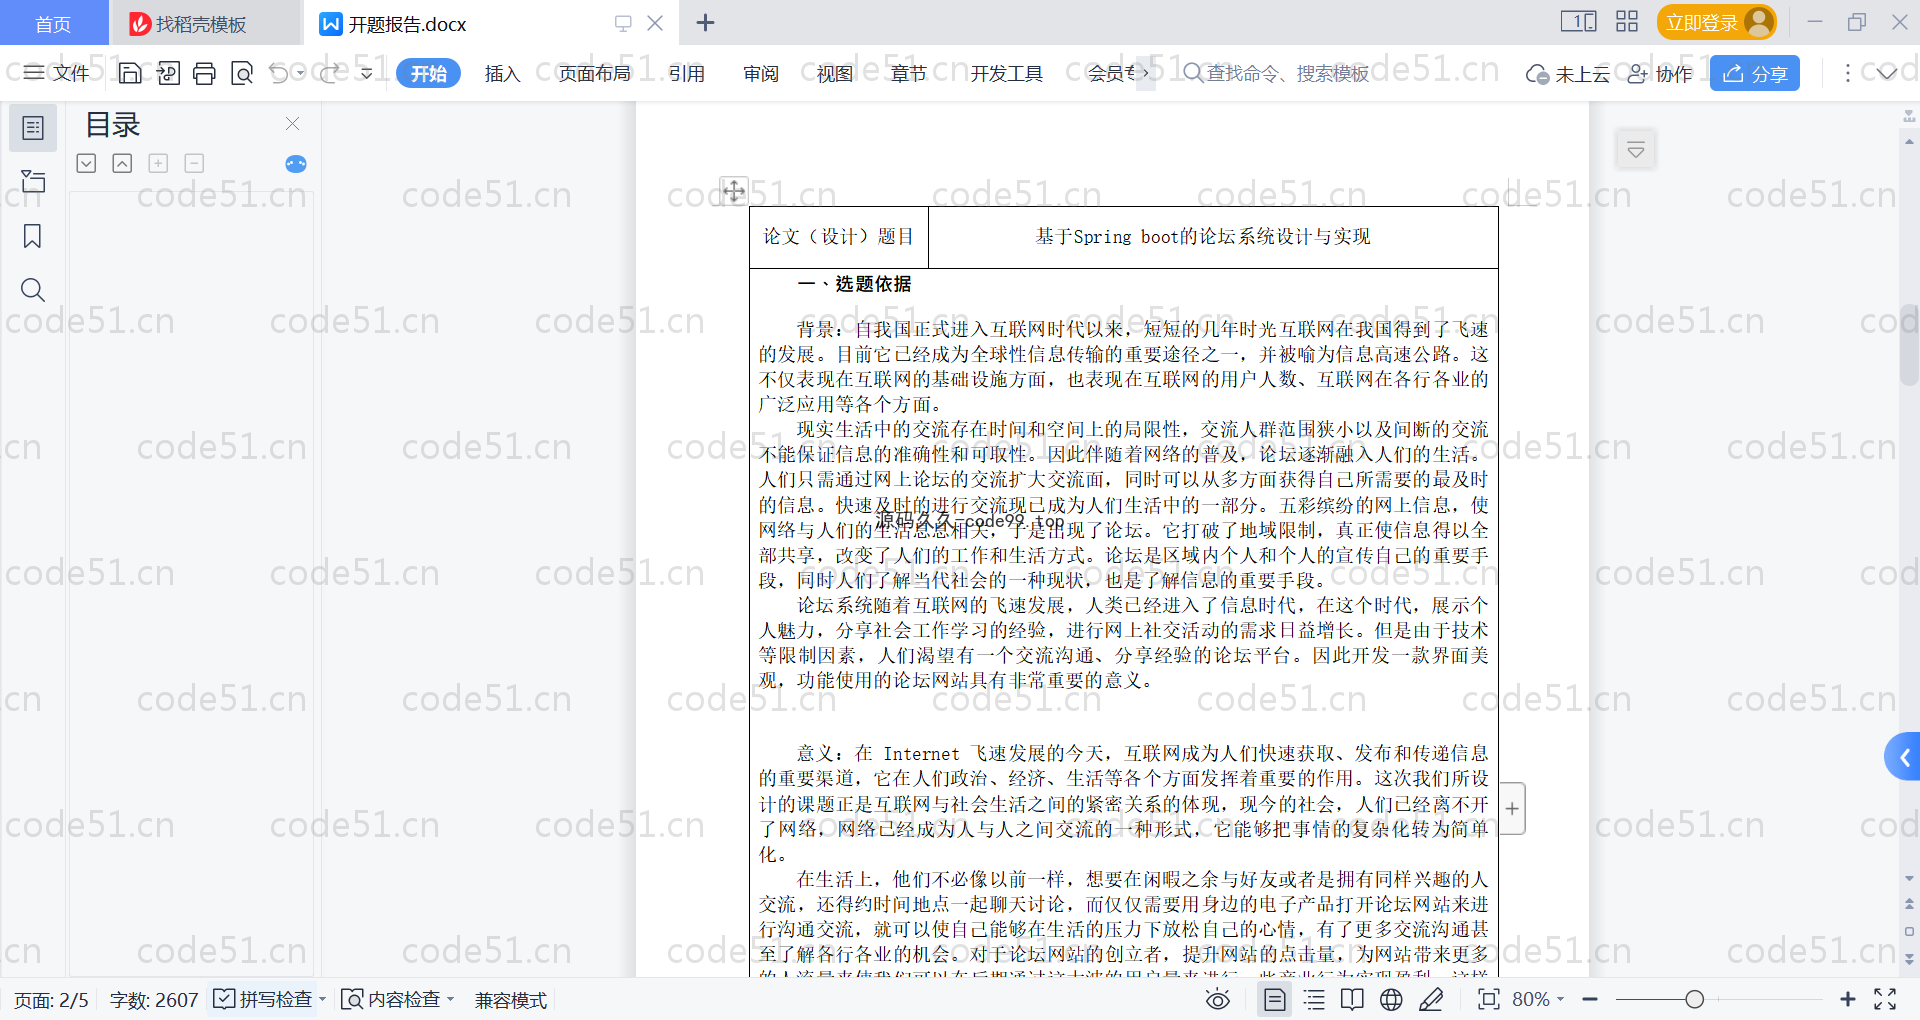Screen dimensions: 1920x1020
Task: Open the bookmark sidebar icon
Action: pyautogui.click(x=33, y=236)
